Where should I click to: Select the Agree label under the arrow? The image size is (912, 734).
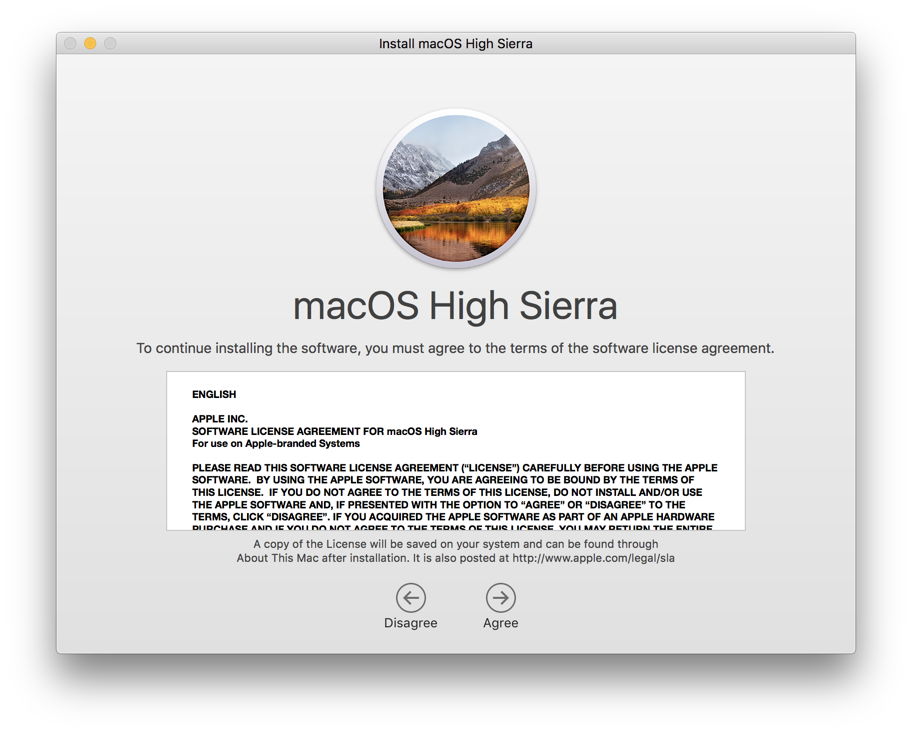tap(500, 622)
